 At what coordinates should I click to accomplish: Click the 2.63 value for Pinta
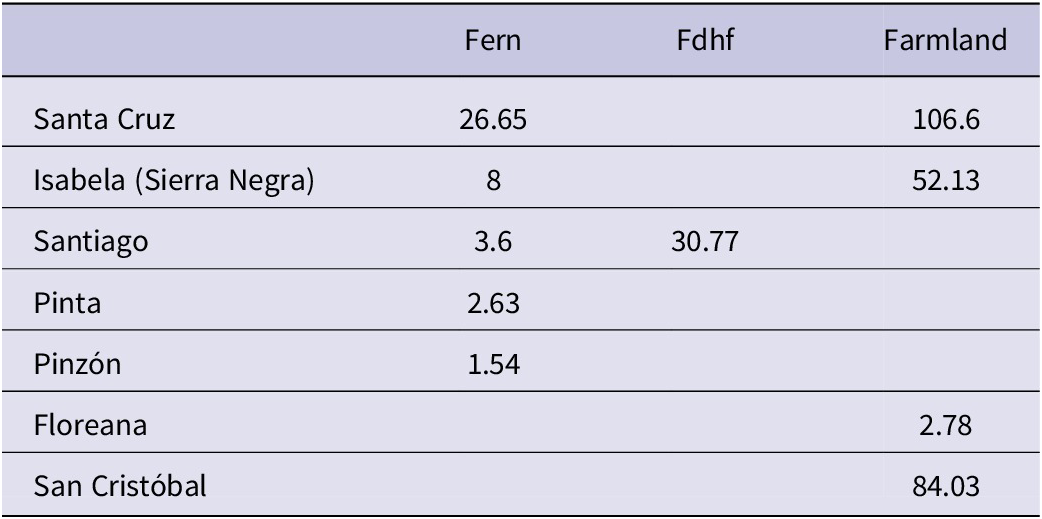[492, 302]
